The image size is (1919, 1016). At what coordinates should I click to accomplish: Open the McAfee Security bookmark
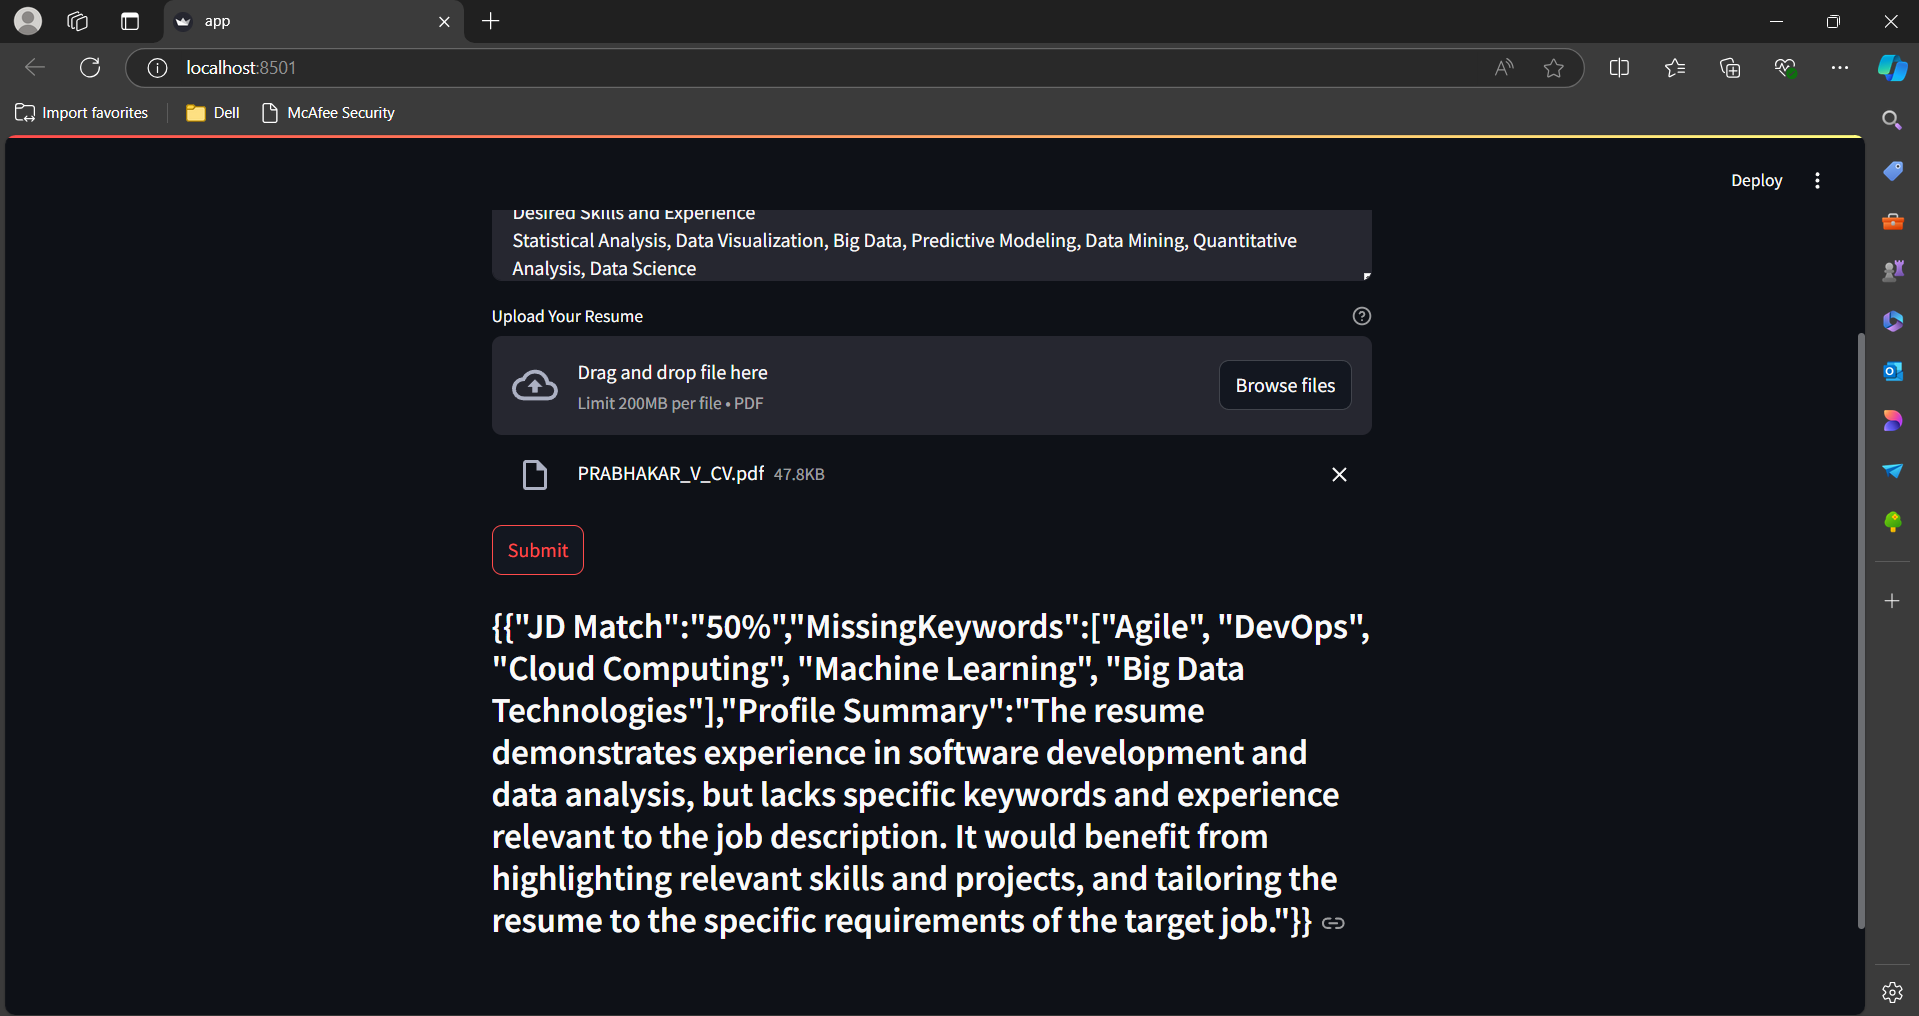[x=329, y=113]
